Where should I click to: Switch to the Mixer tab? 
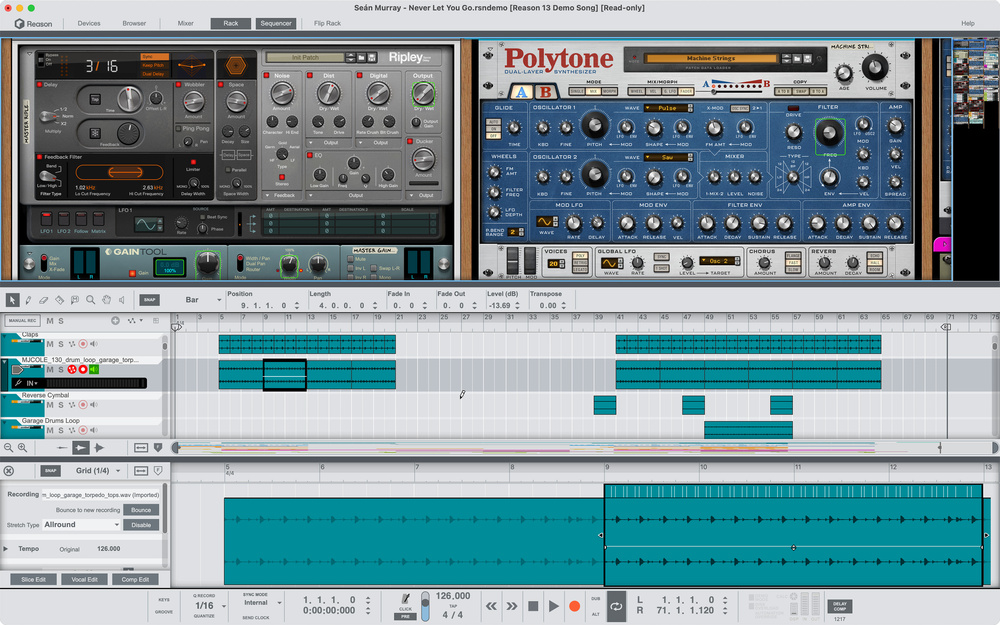186,23
